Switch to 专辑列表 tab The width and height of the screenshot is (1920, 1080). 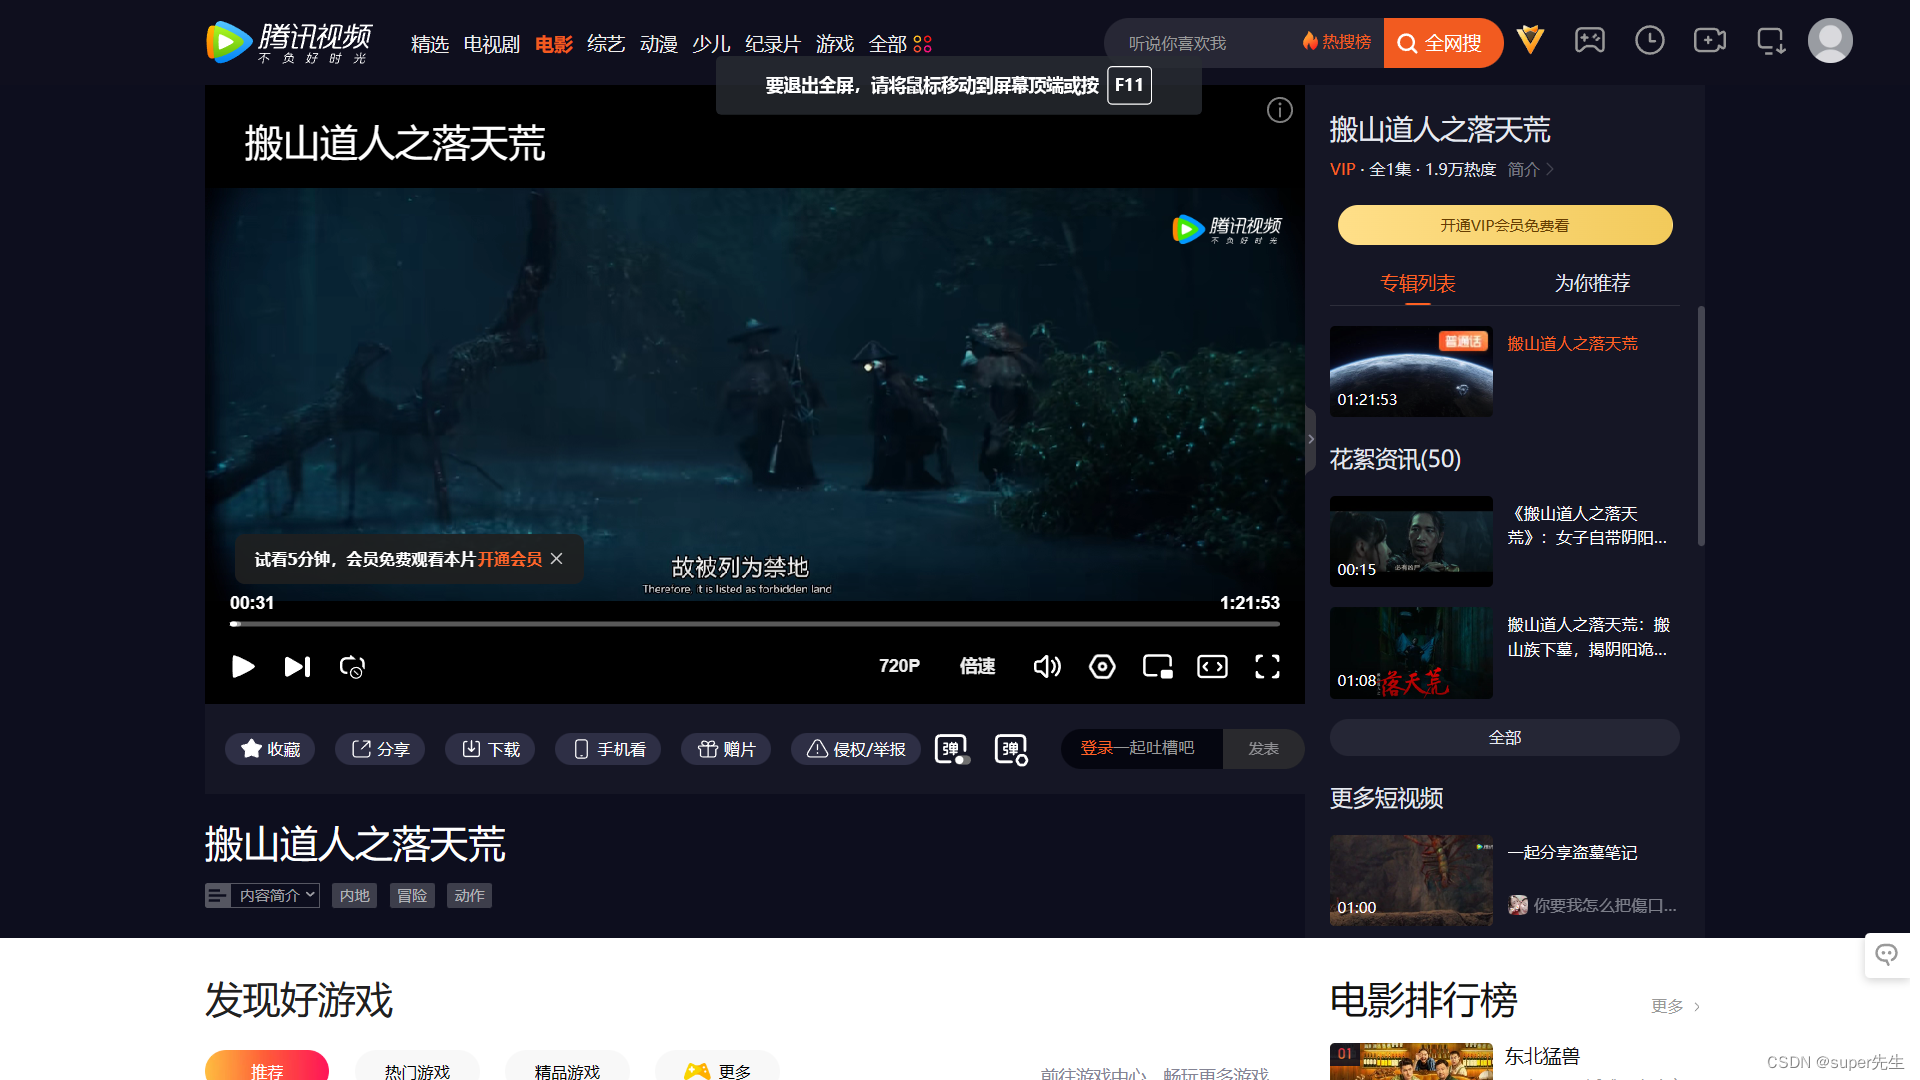point(1418,283)
